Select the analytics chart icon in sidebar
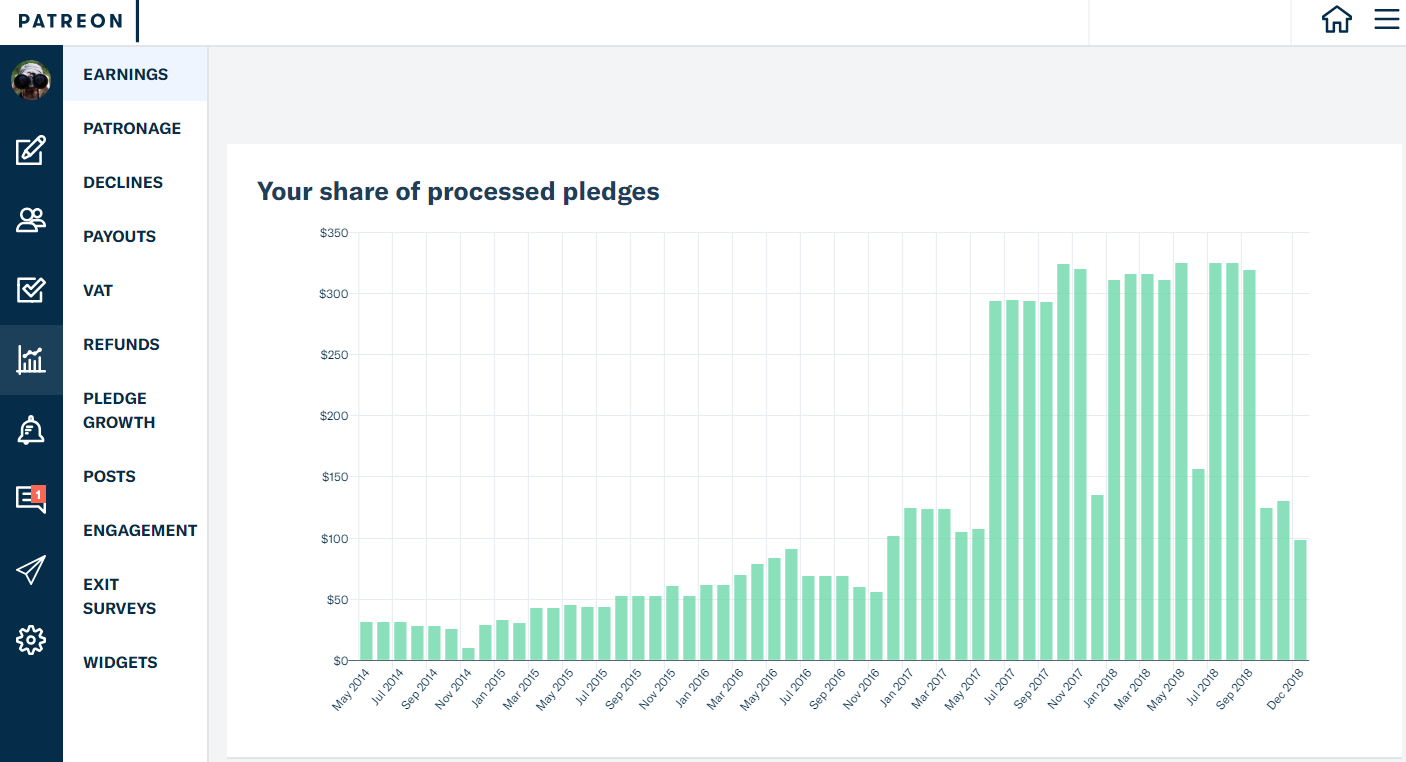Screen dimensions: 1406x762 tap(31, 360)
